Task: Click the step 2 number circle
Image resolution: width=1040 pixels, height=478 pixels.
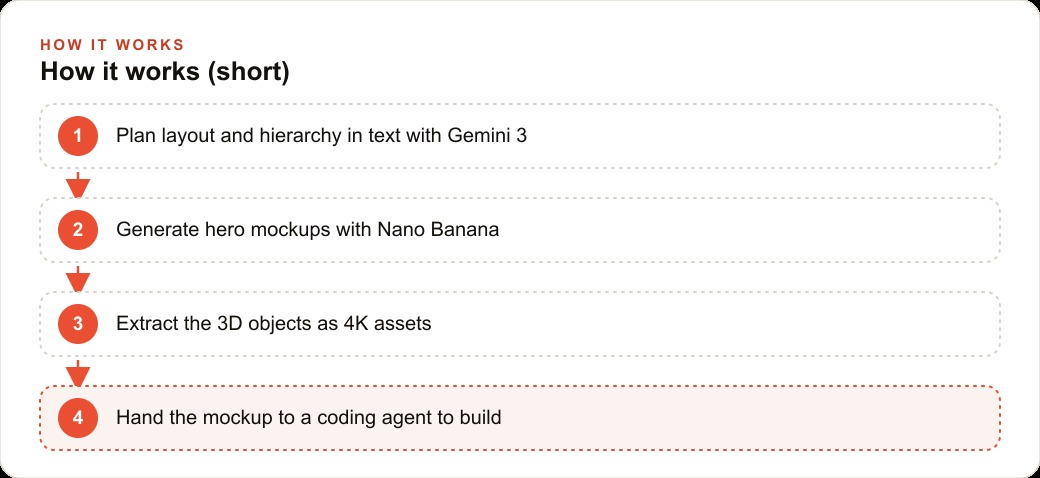Action: [78, 230]
